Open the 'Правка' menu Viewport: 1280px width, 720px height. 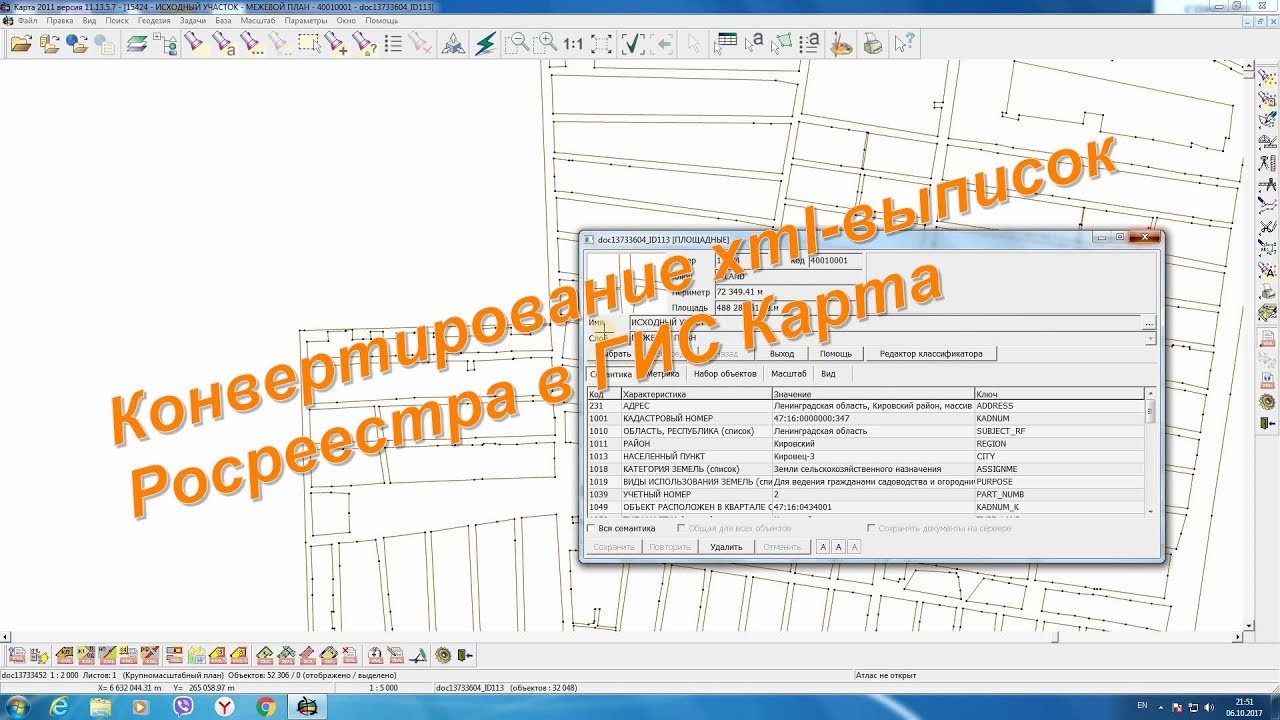[x=60, y=20]
